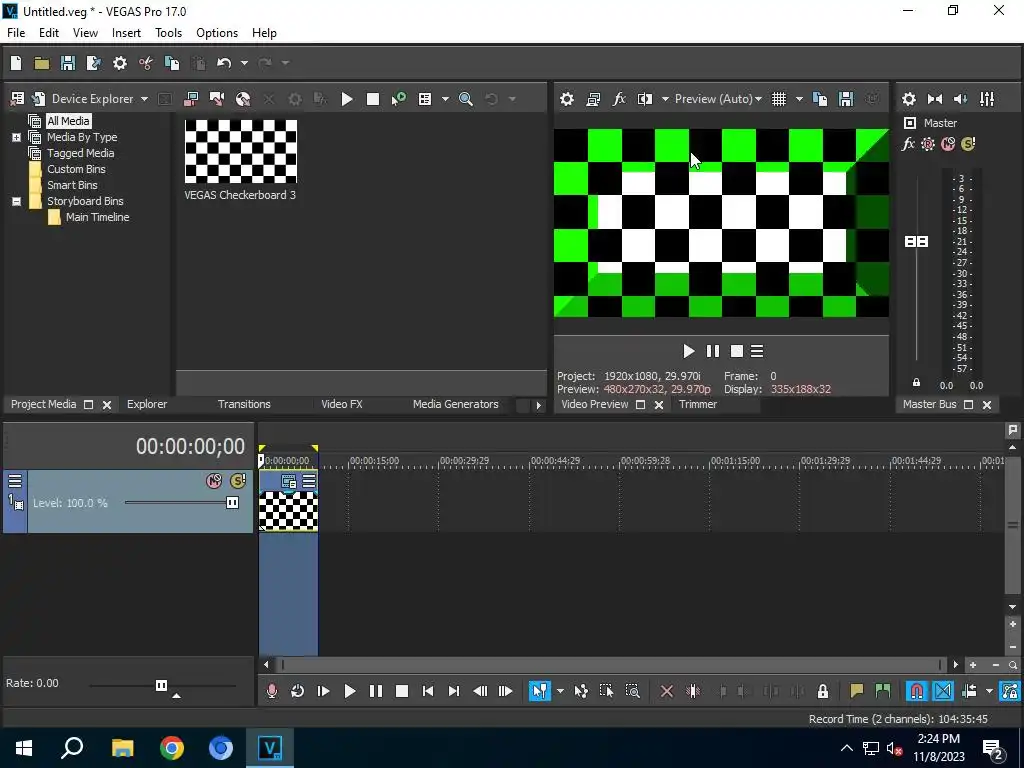
Task: Click the Lock event padlock icon
Action: pyautogui.click(x=823, y=691)
